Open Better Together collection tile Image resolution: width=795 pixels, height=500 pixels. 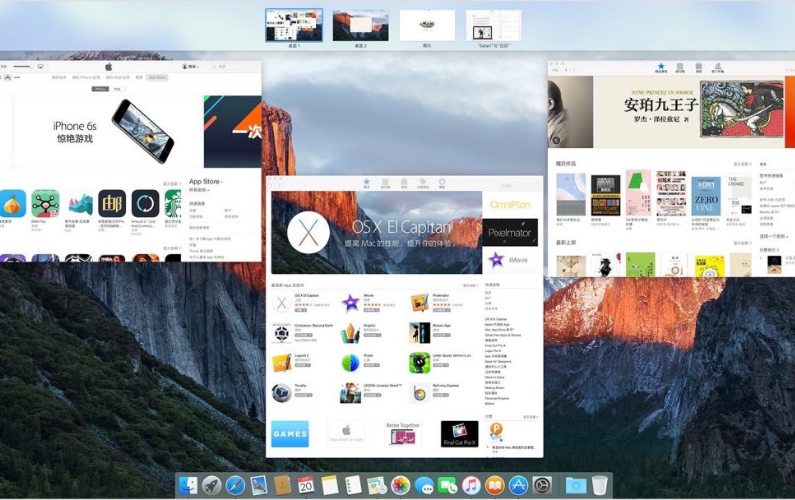(403, 434)
